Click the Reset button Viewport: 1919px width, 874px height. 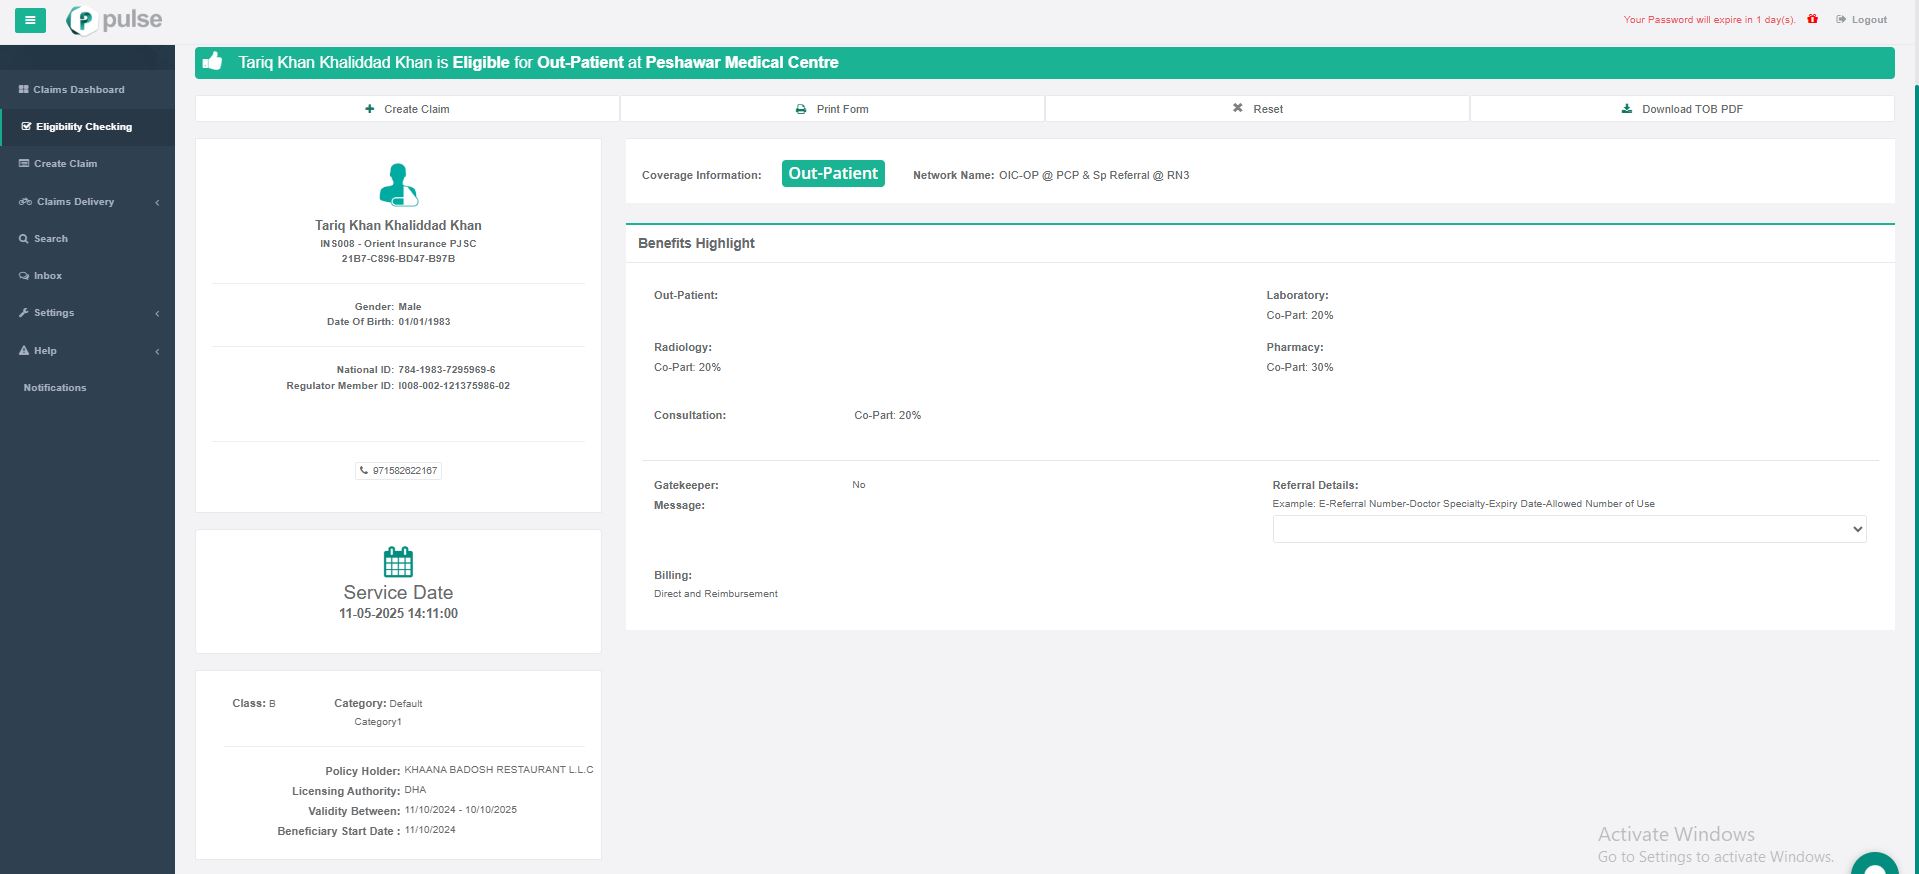coord(1257,109)
